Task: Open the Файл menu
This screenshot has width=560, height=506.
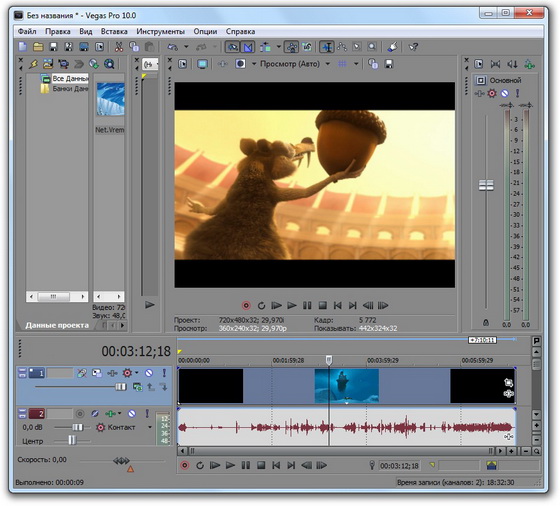Action: (27, 31)
